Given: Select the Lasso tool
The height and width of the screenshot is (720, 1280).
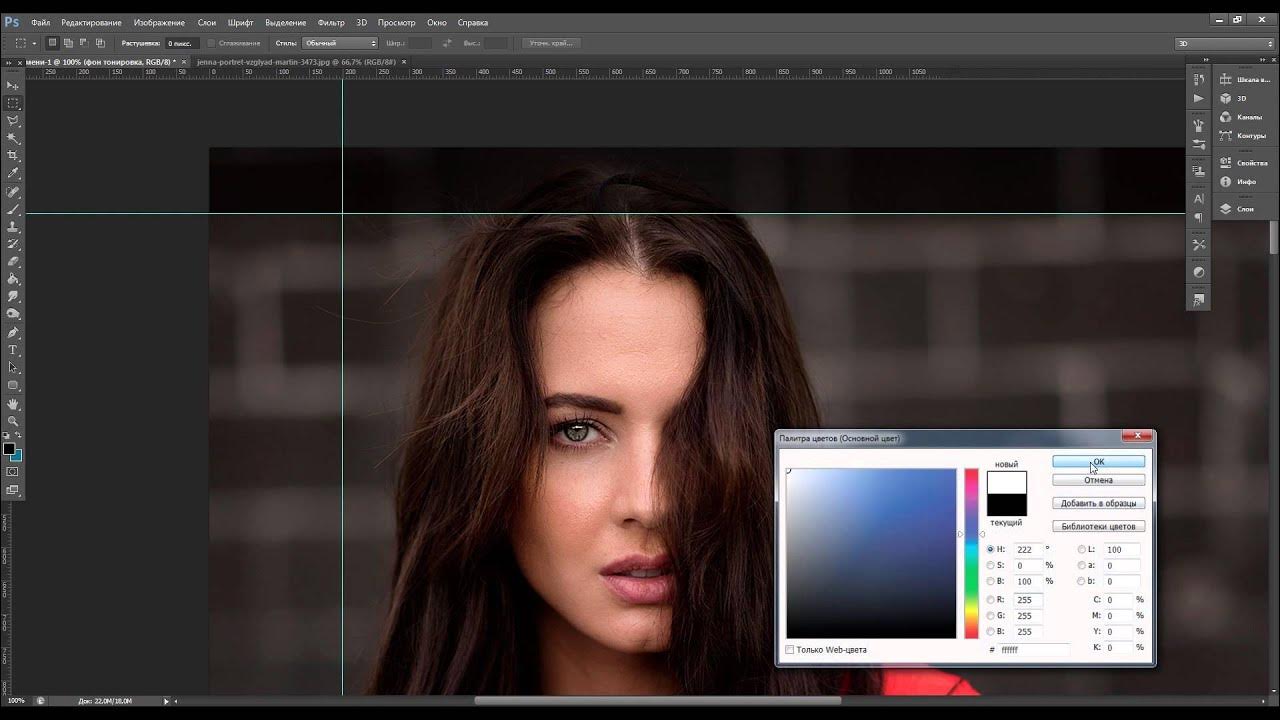Looking at the screenshot, I should point(13,121).
